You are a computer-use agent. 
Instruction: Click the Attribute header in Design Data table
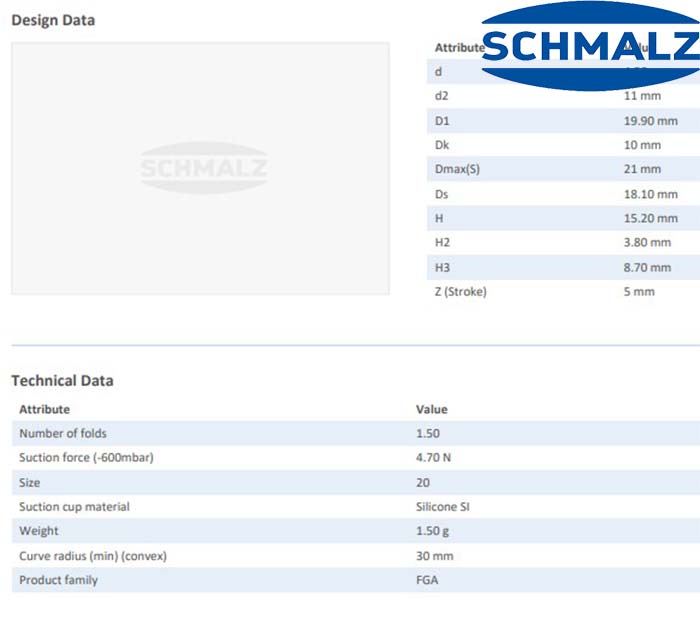(459, 48)
